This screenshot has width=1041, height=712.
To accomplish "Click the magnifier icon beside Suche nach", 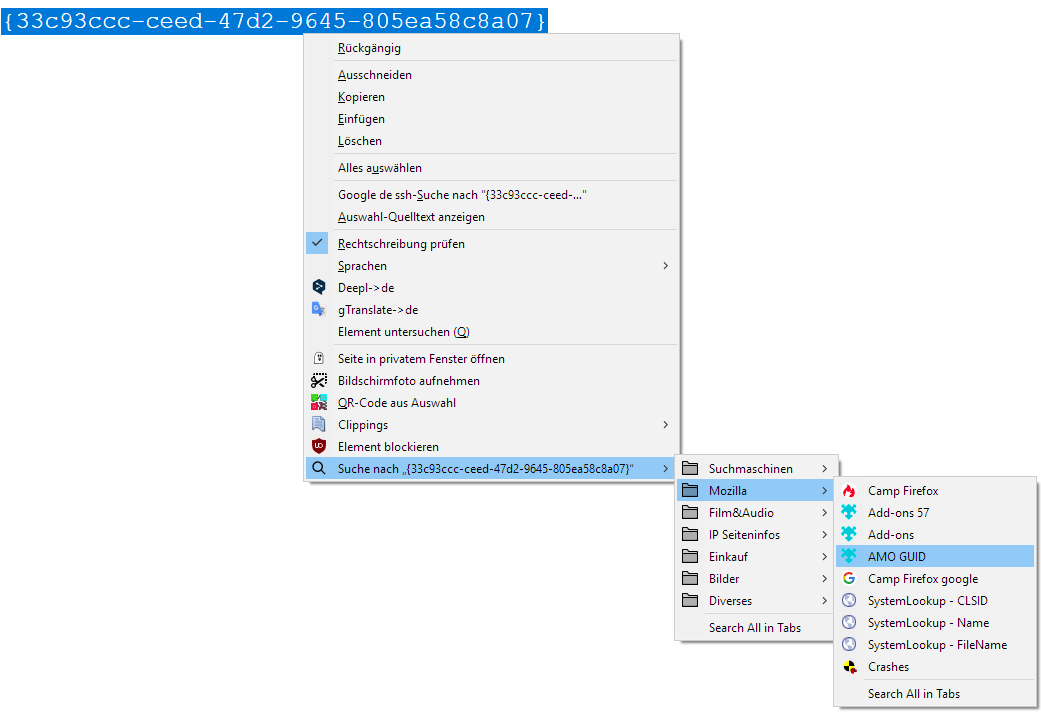I will click(319, 468).
